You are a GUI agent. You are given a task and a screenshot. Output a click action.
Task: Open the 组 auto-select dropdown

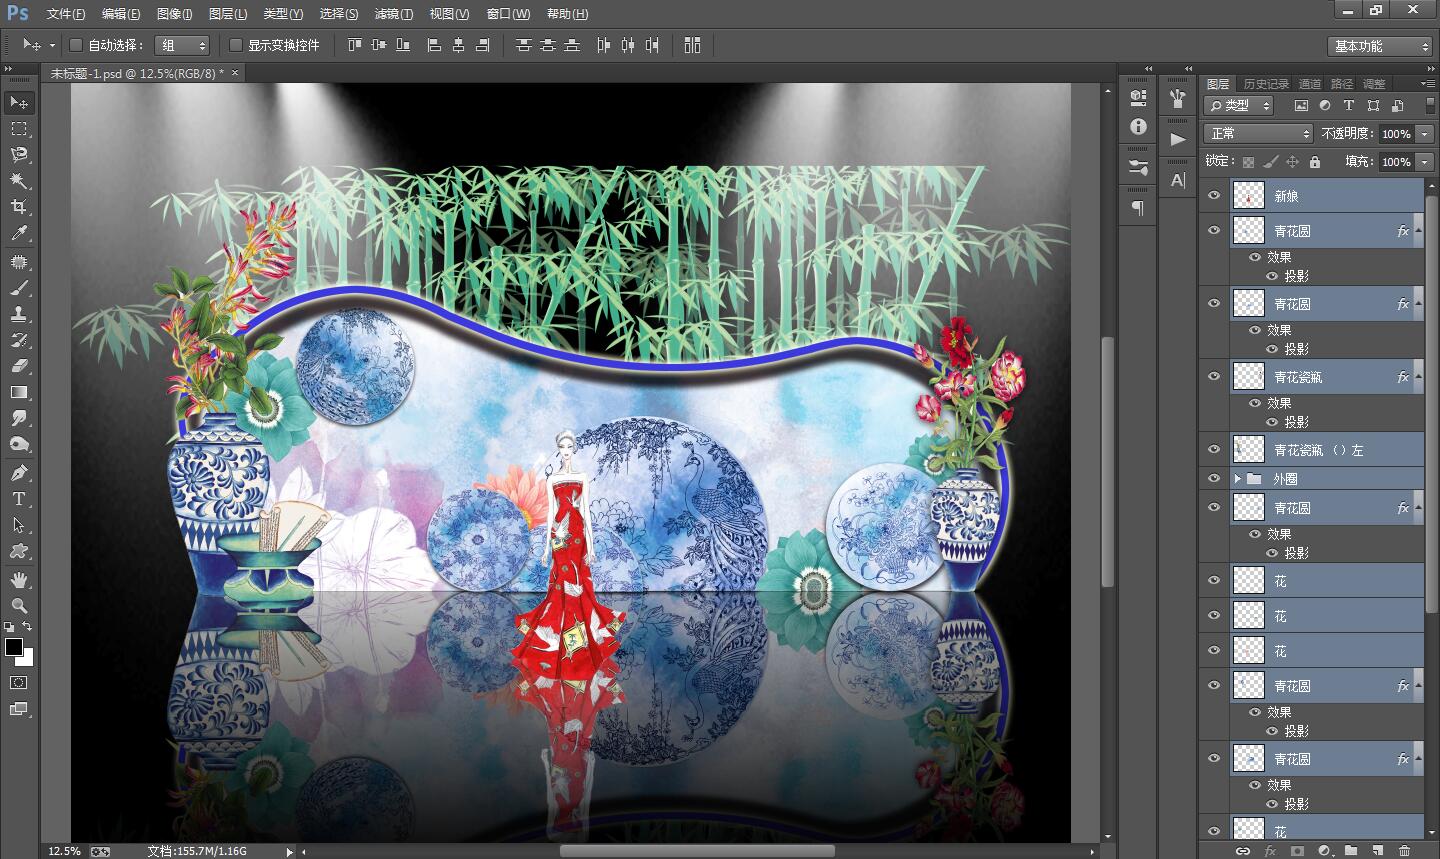(183, 45)
